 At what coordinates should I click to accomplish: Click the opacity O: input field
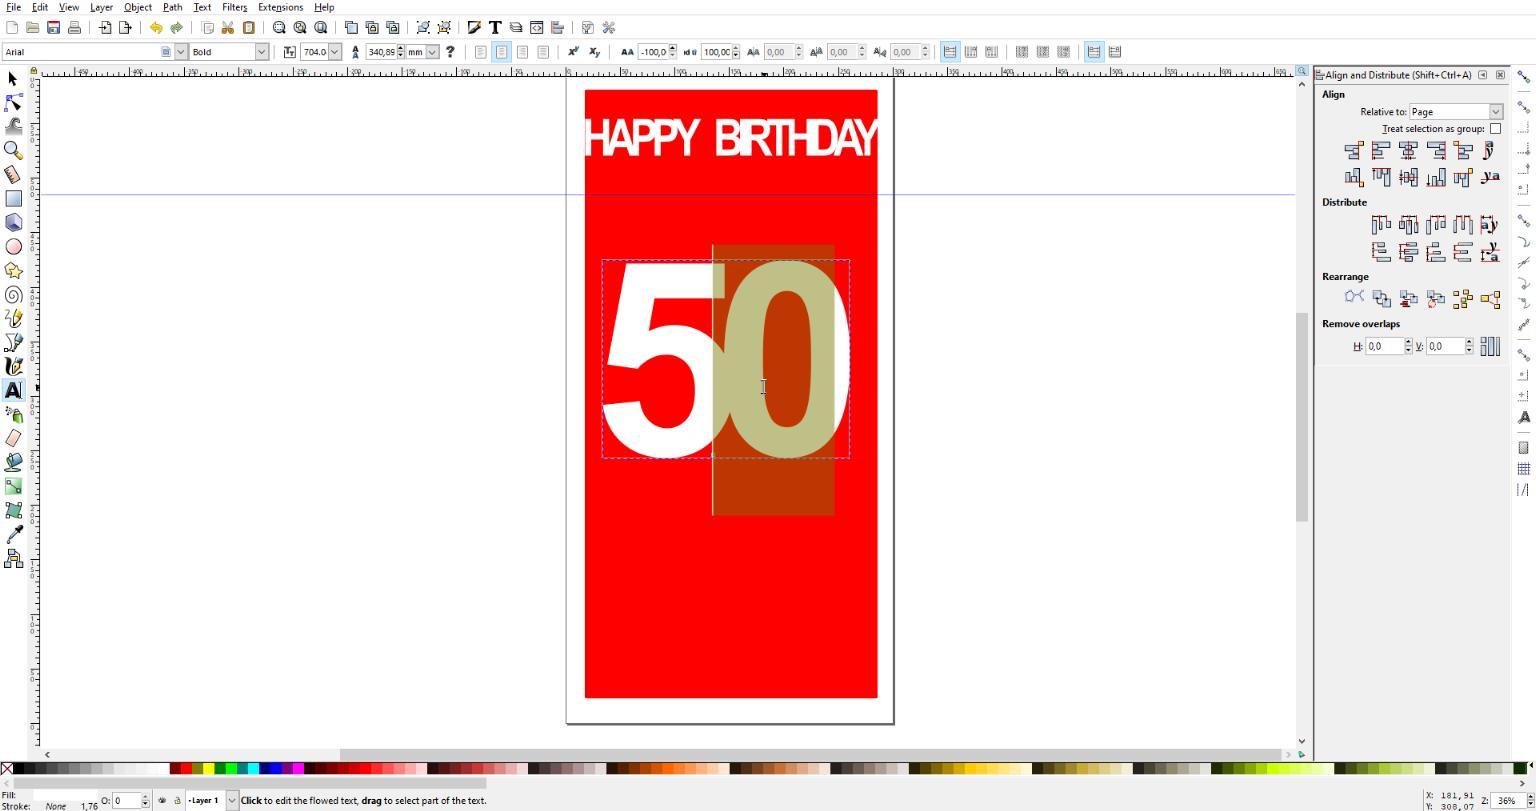[x=127, y=800]
